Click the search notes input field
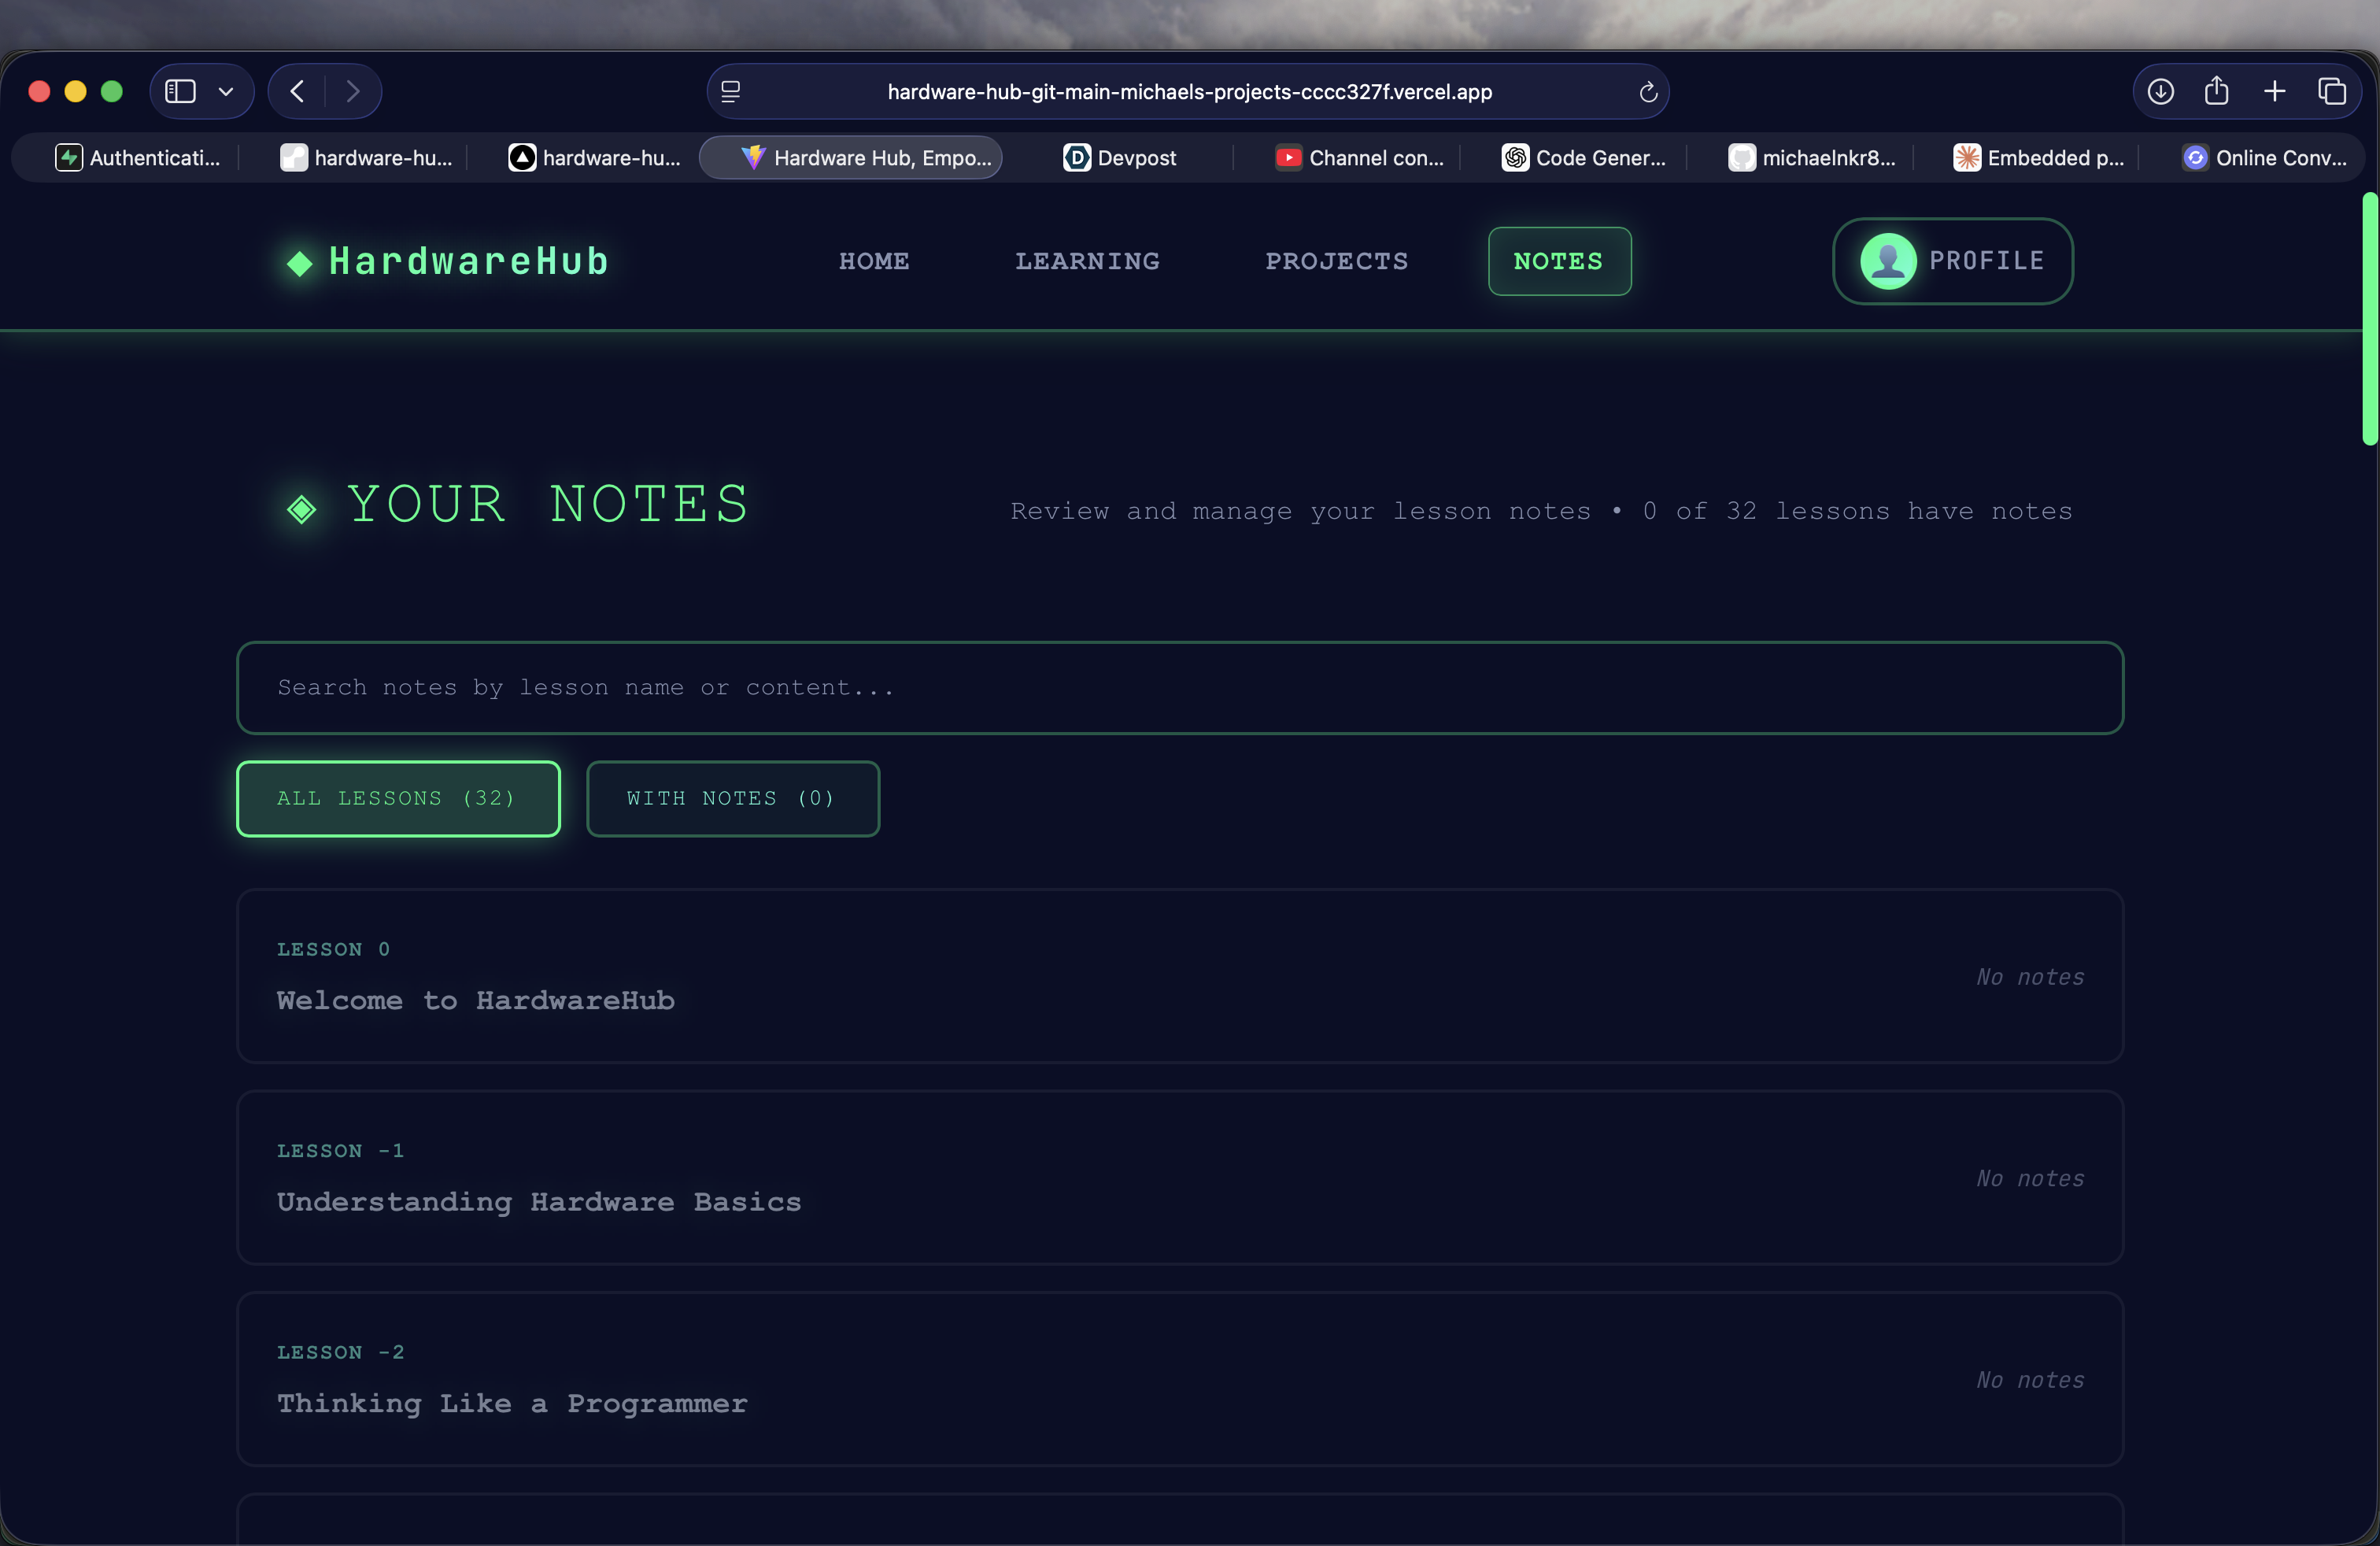This screenshot has width=2380, height=1546. (1180, 688)
